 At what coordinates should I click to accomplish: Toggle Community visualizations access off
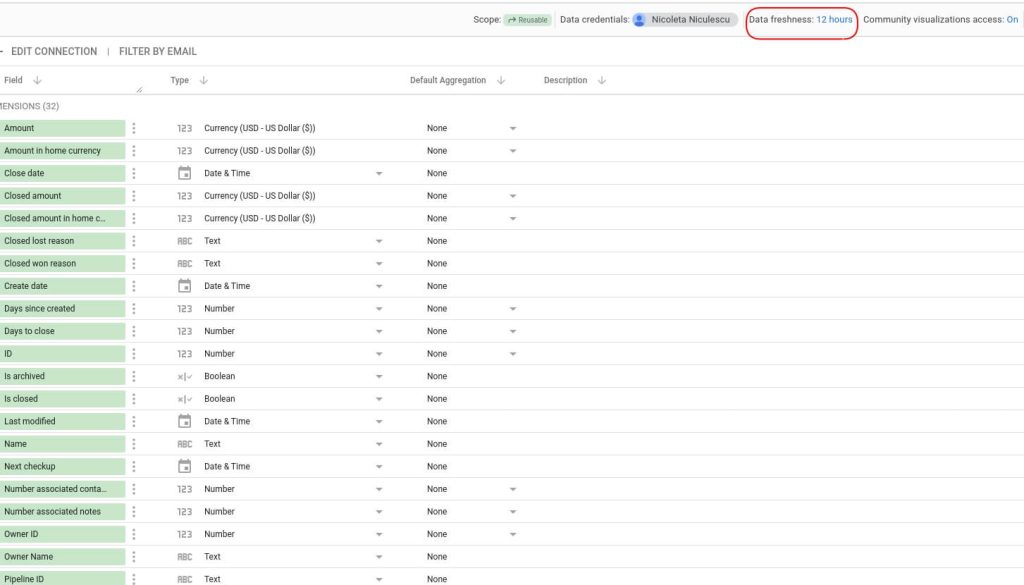[1011, 18]
